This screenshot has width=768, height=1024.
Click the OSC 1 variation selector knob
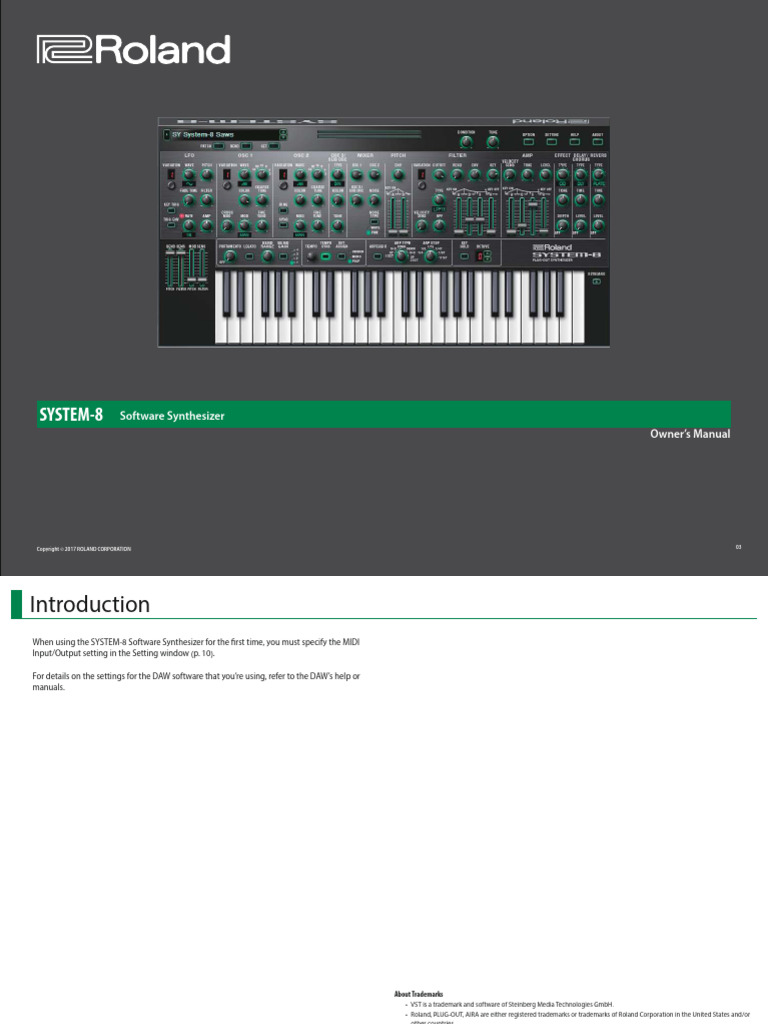point(227,185)
